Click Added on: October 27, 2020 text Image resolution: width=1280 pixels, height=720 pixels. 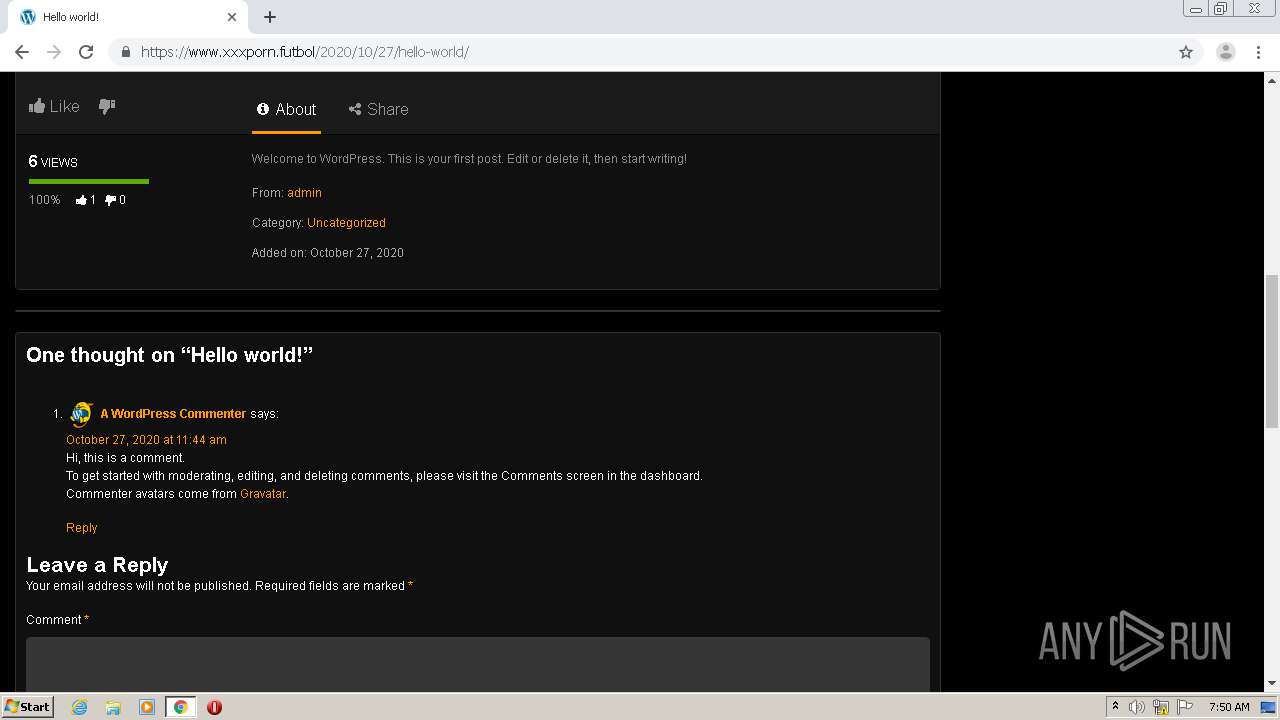(x=328, y=253)
